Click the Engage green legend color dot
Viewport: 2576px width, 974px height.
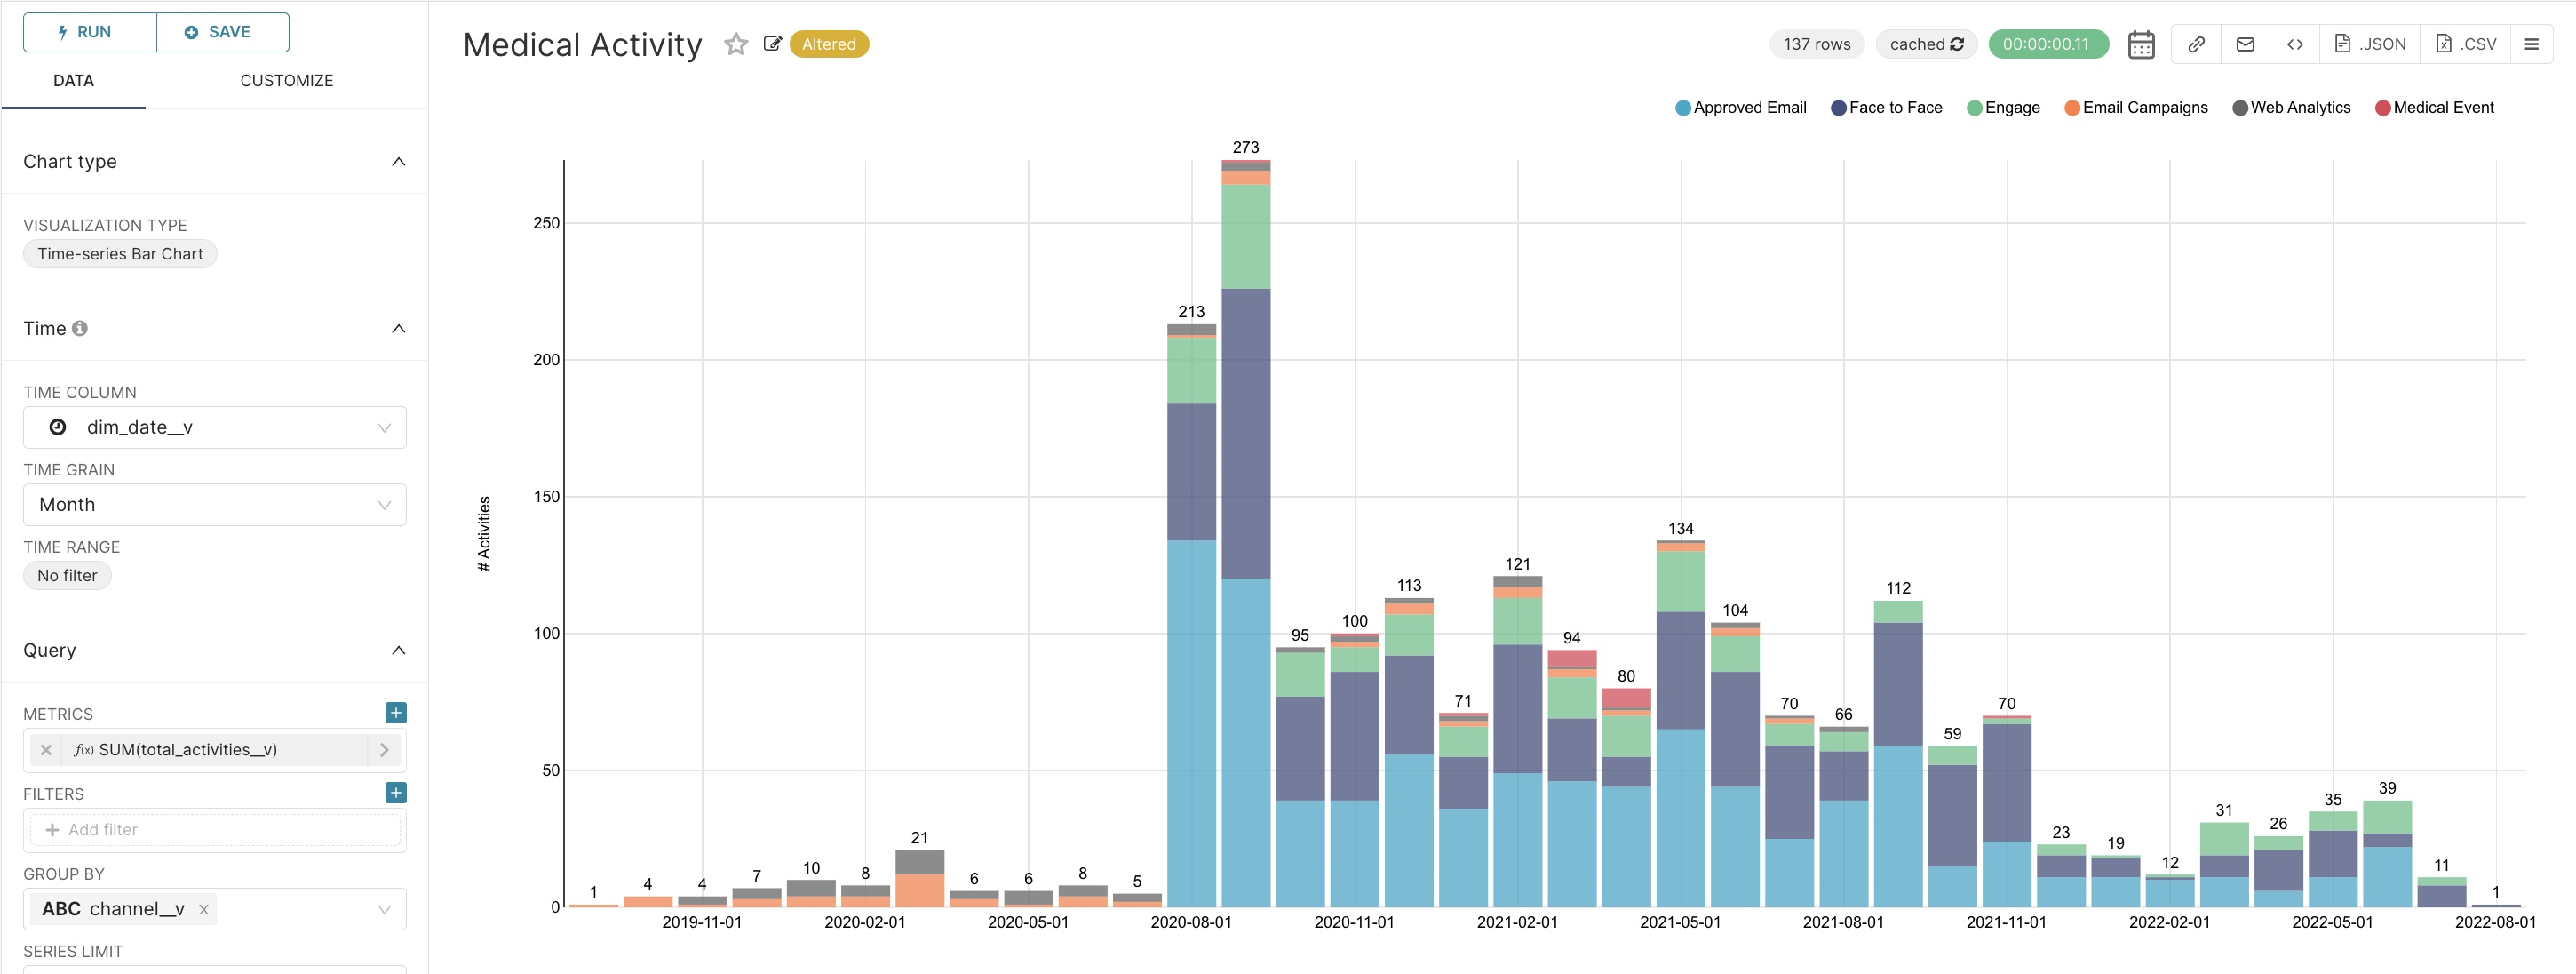1974,108
